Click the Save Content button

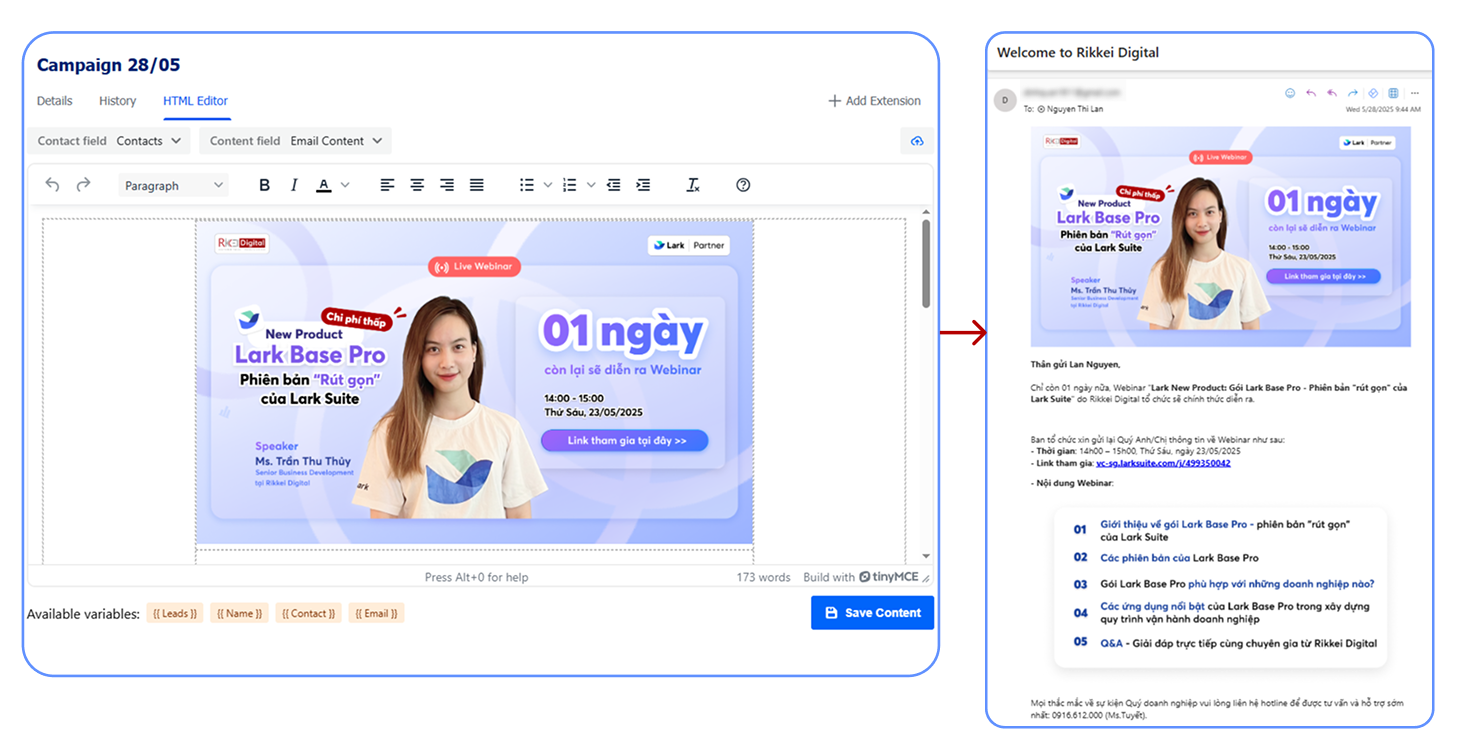pyautogui.click(x=872, y=613)
